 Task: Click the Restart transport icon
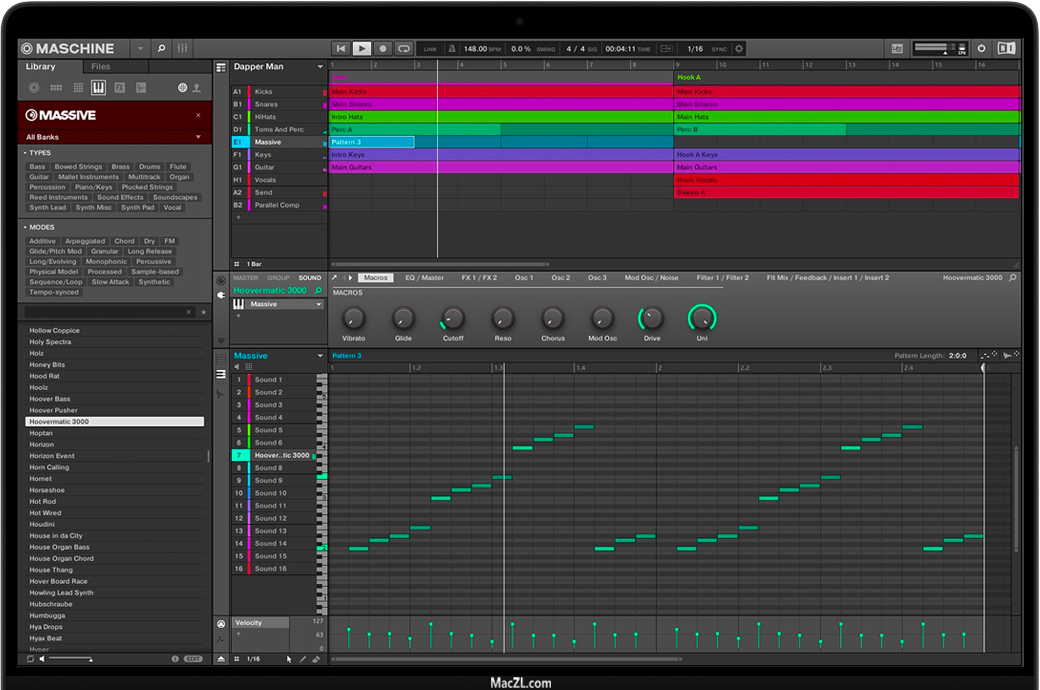point(340,48)
